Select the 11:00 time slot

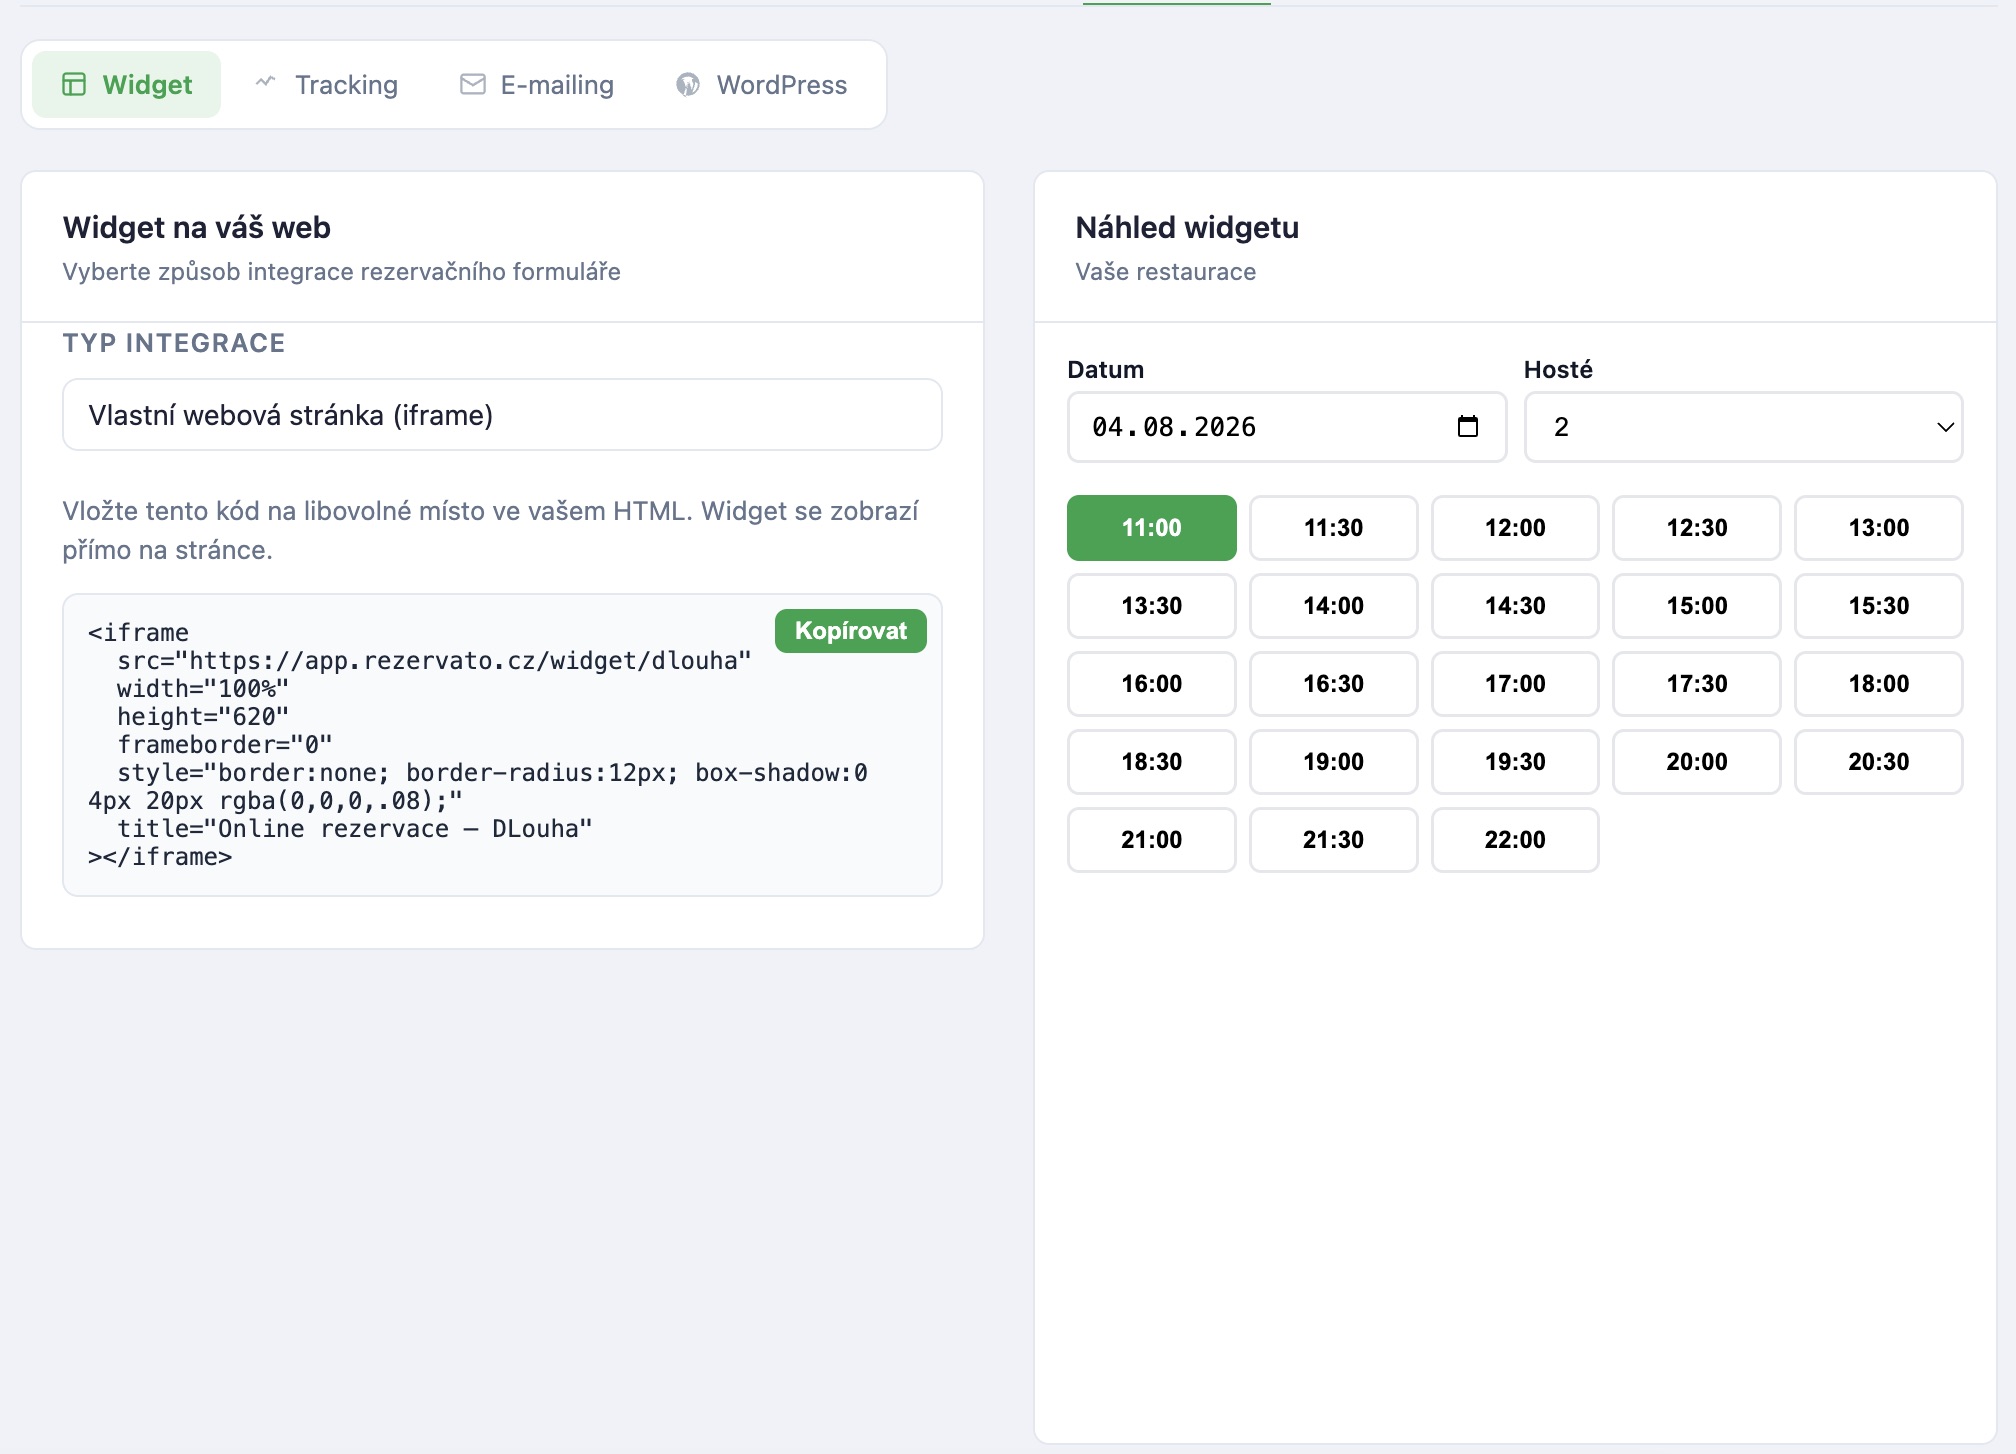(1151, 528)
